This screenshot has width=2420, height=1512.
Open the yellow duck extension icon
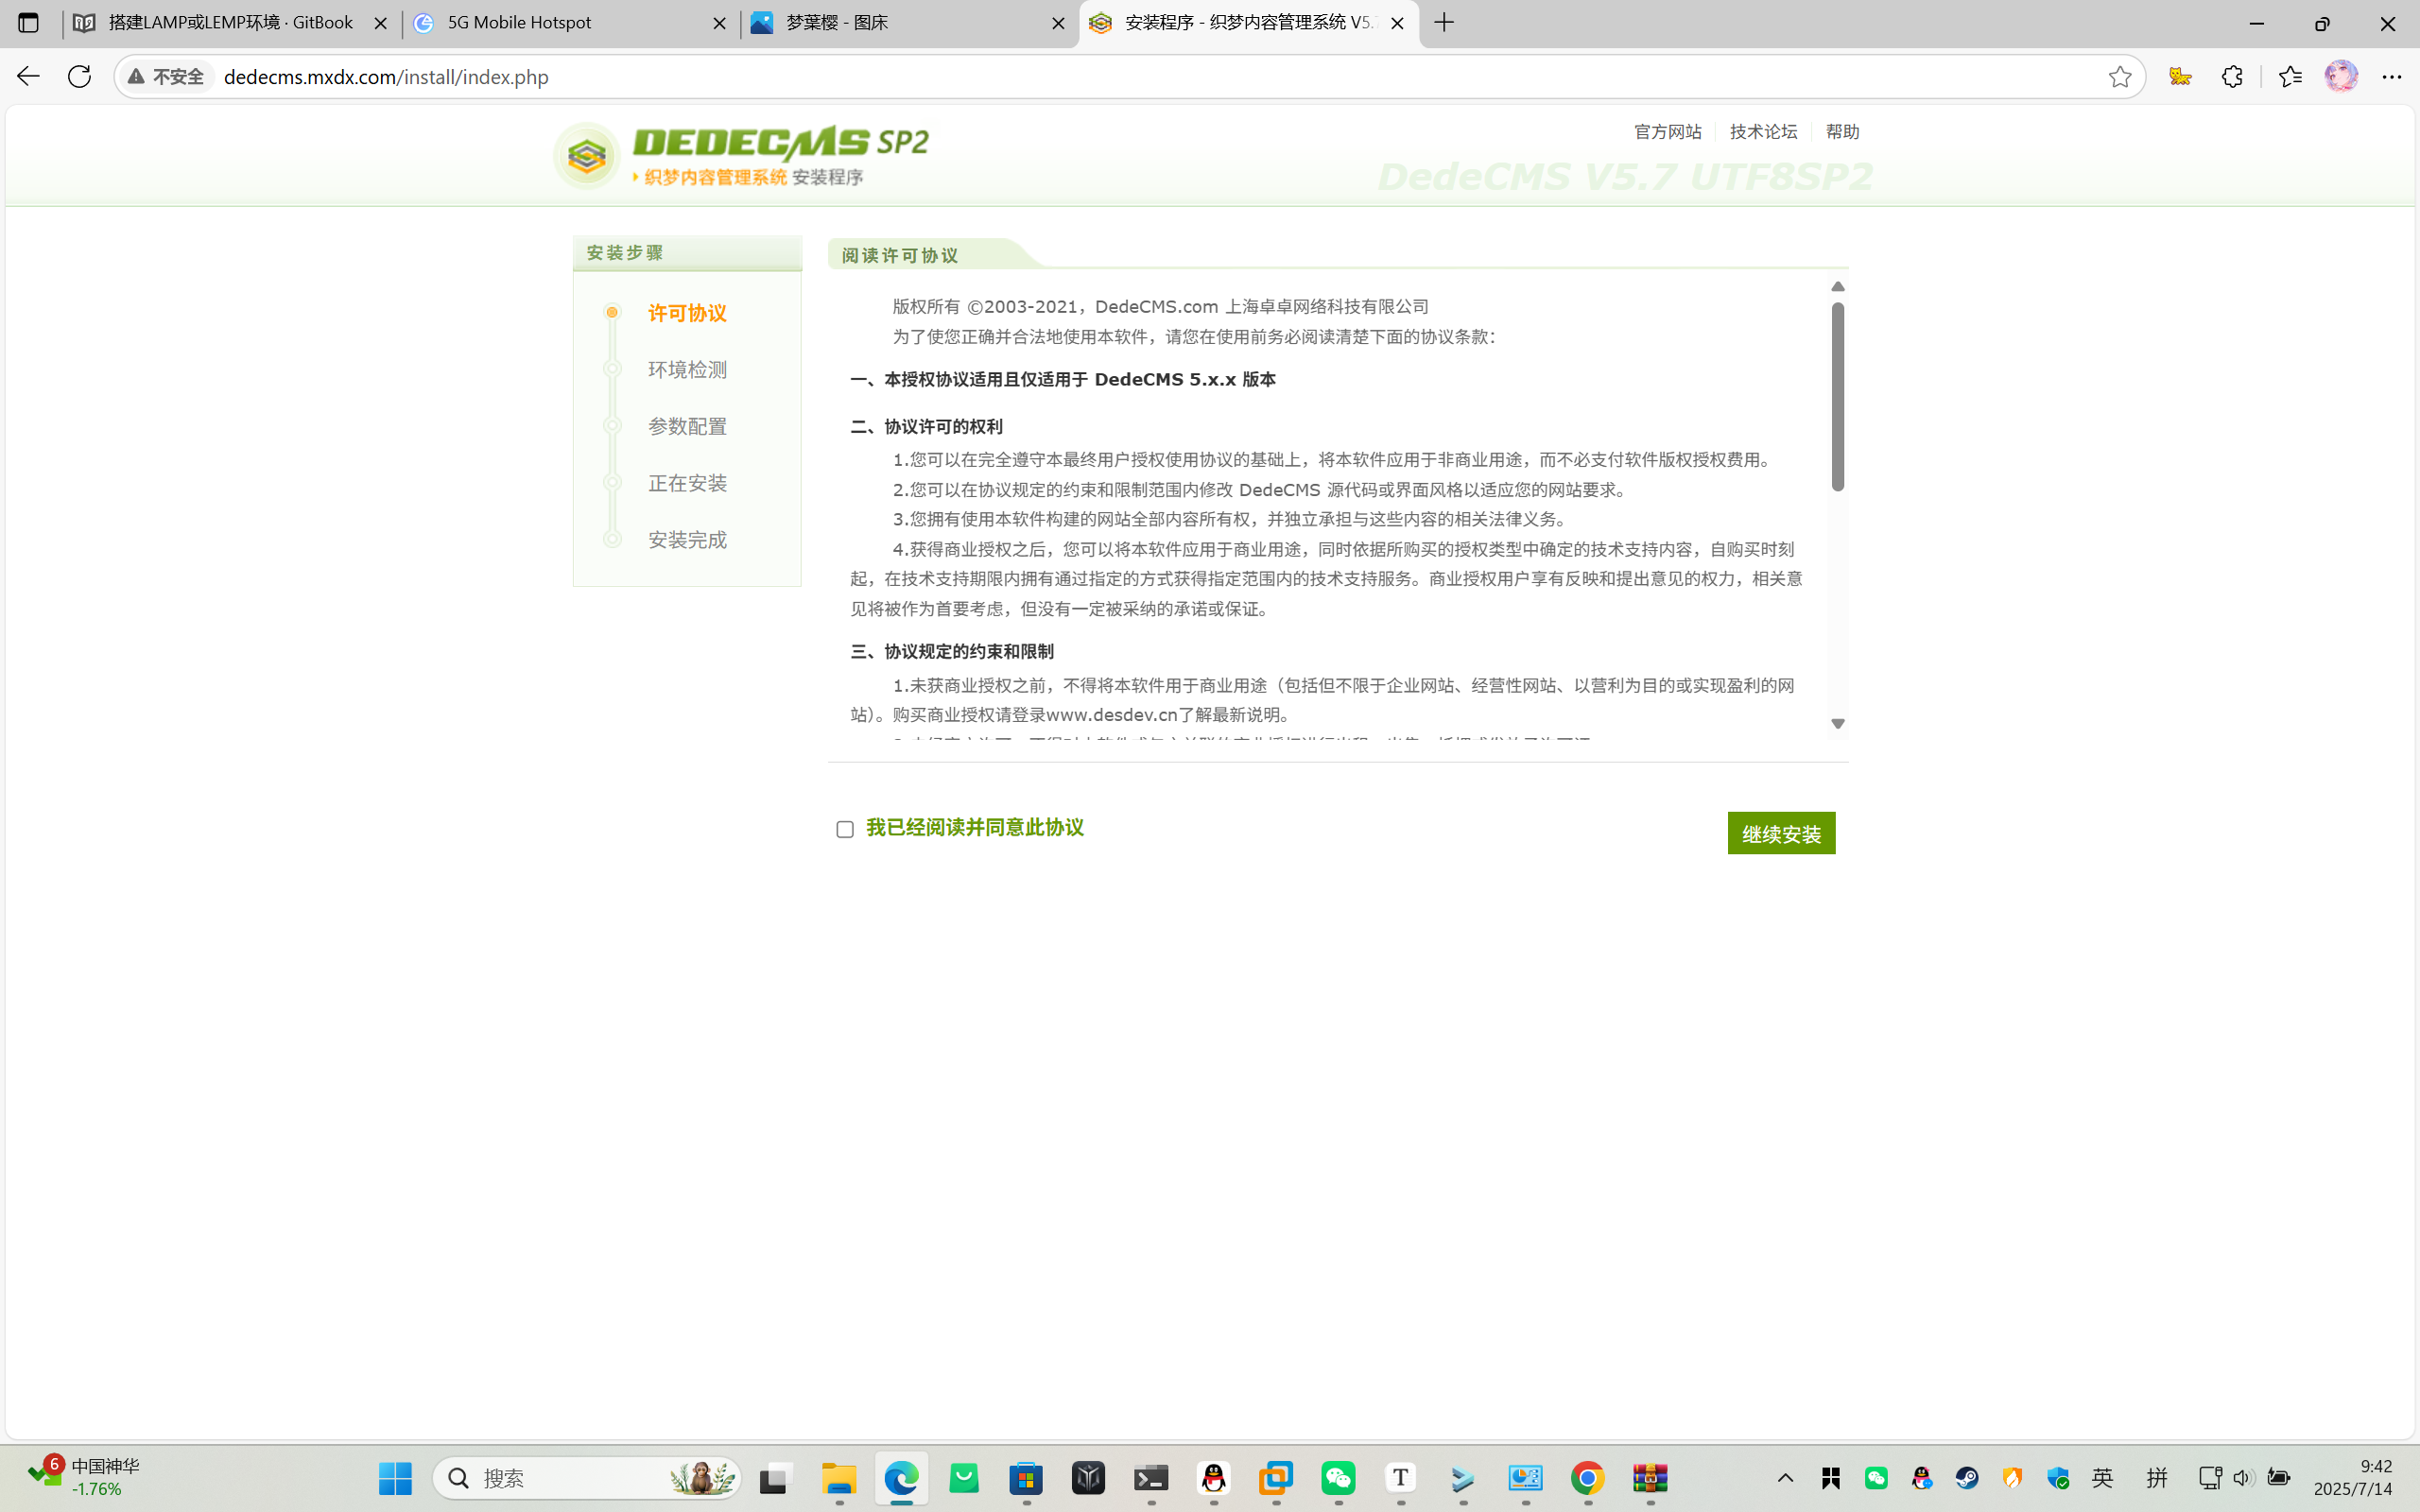[2180, 77]
